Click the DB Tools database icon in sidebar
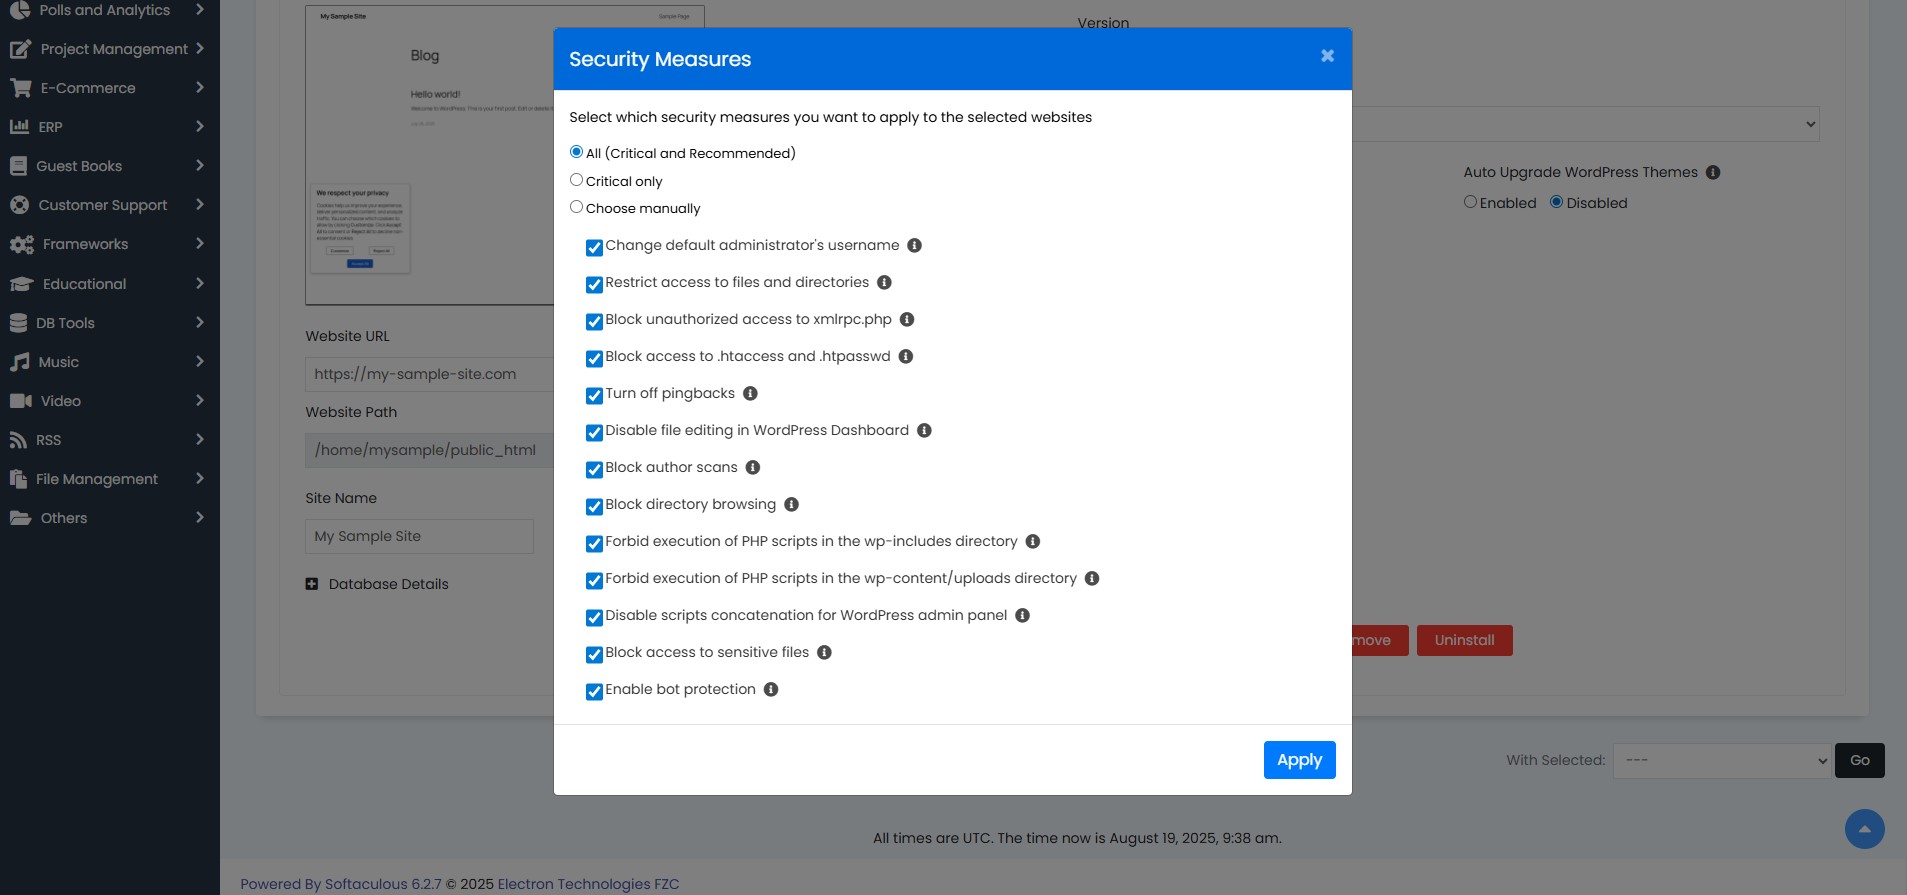This screenshot has height=895, width=1907. [x=18, y=323]
